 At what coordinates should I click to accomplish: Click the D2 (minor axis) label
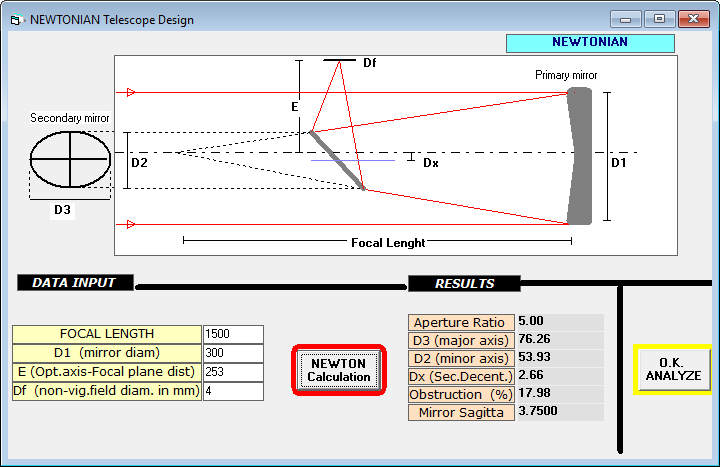click(461, 359)
